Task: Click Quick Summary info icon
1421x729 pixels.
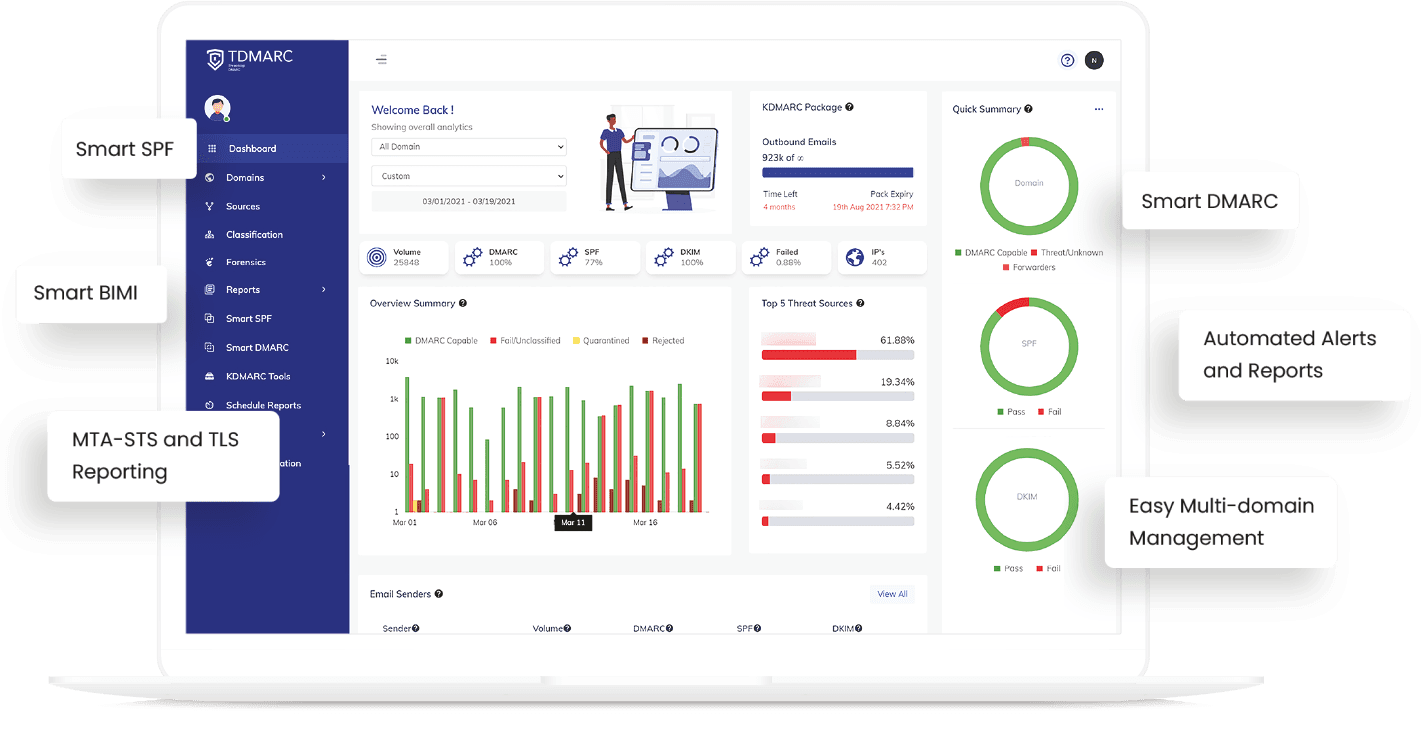Action: pyautogui.click(x=1028, y=109)
